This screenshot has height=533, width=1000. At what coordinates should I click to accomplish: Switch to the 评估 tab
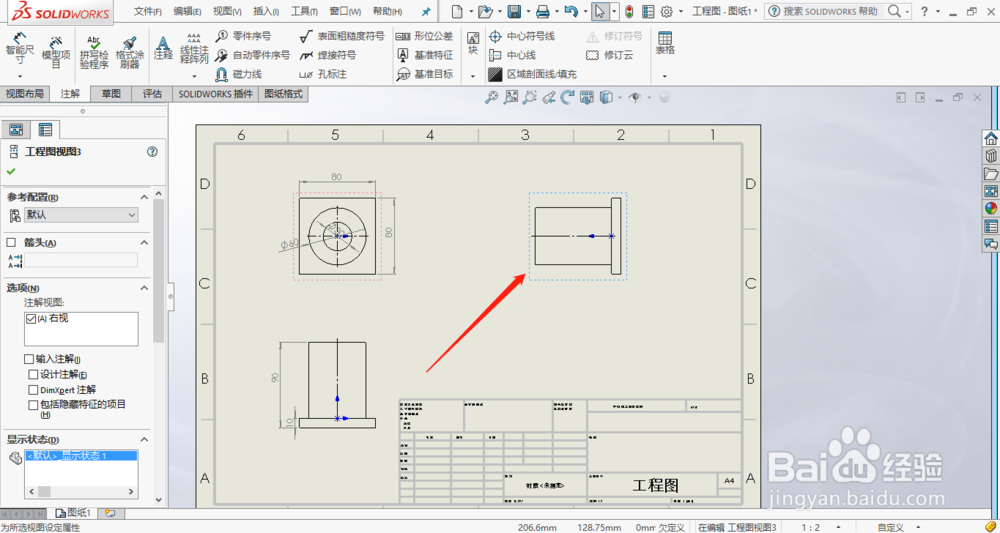click(152, 94)
